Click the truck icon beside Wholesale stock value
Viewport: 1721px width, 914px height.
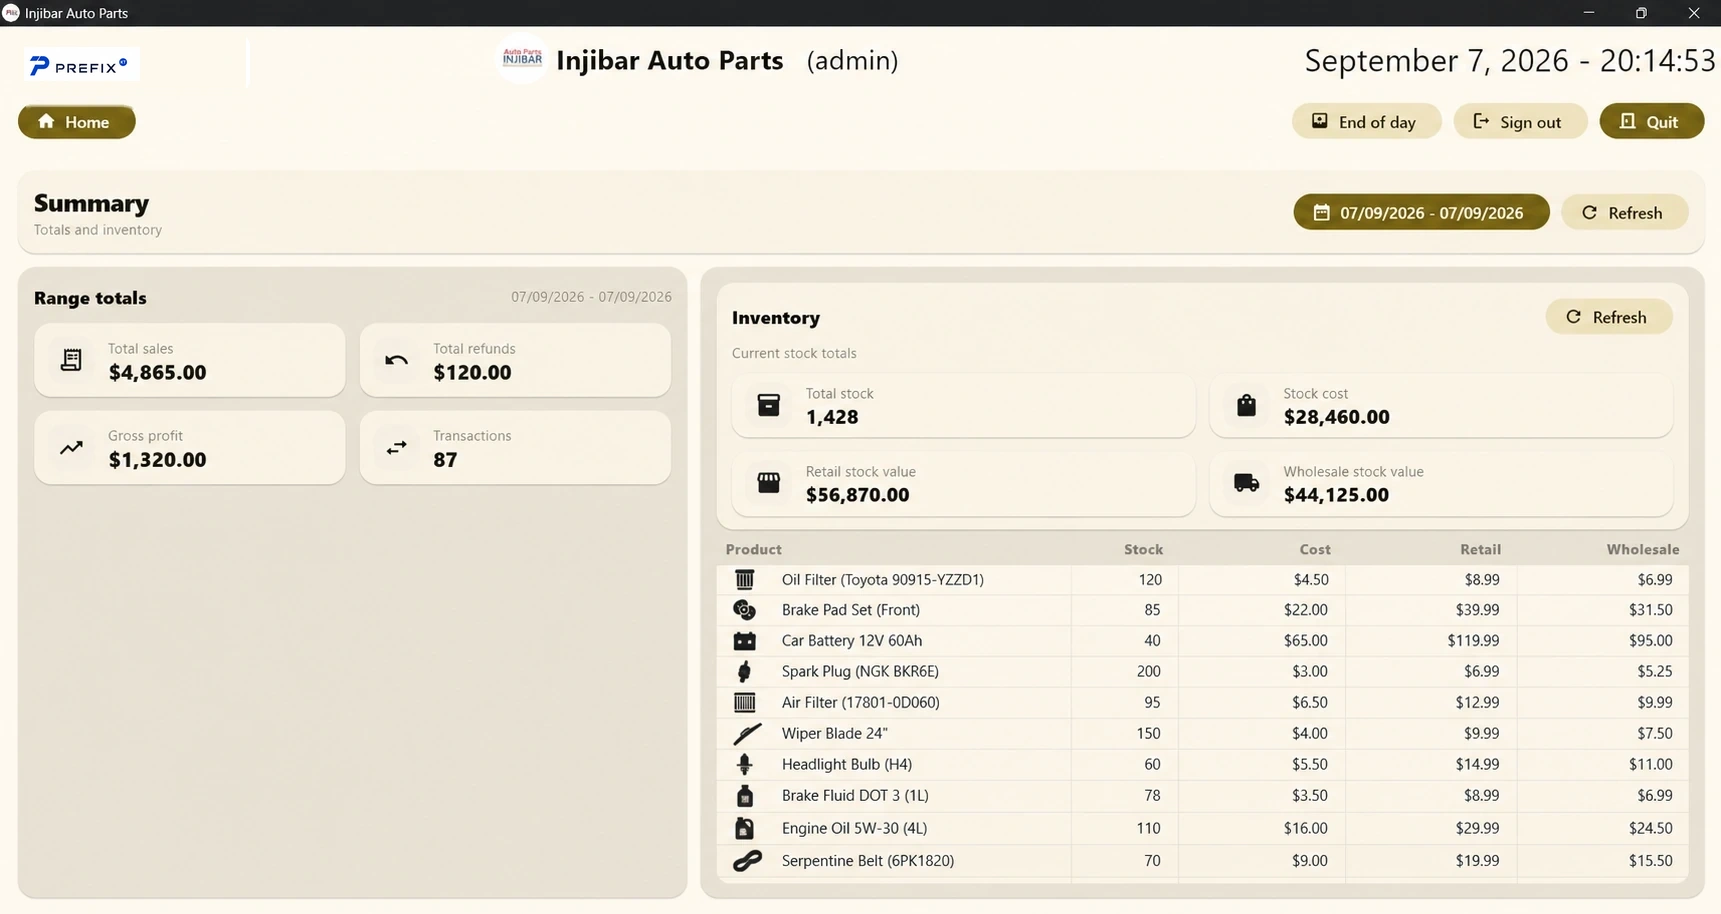pos(1246,483)
